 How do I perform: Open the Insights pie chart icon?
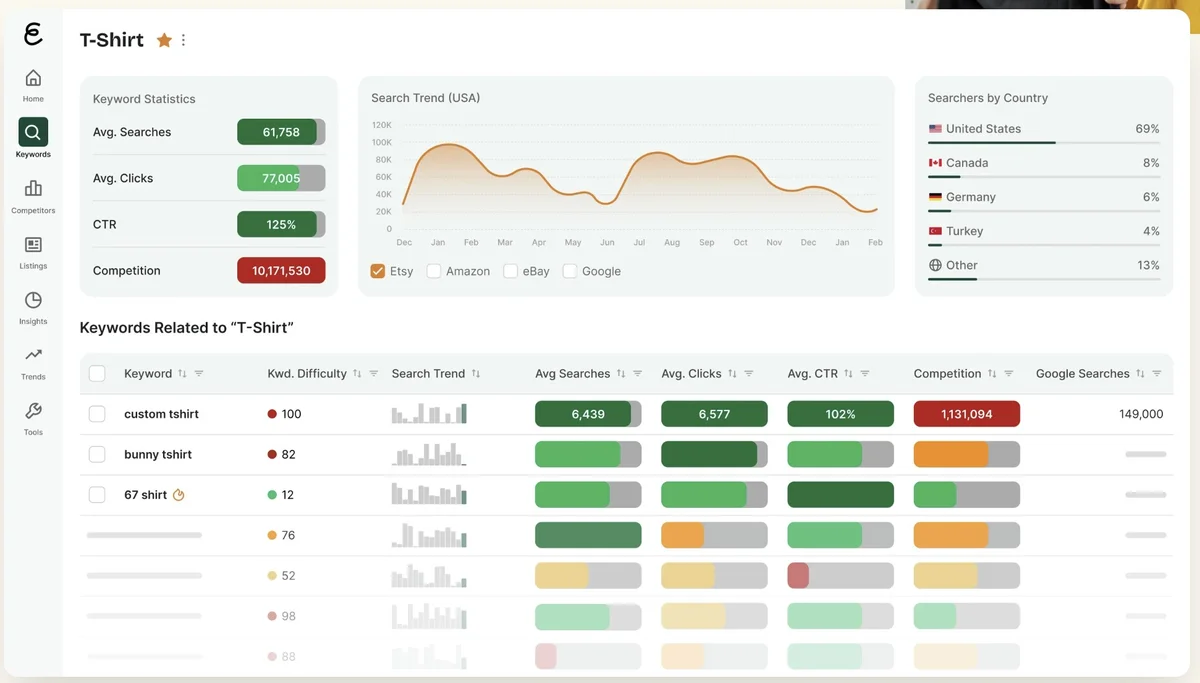click(x=33, y=300)
